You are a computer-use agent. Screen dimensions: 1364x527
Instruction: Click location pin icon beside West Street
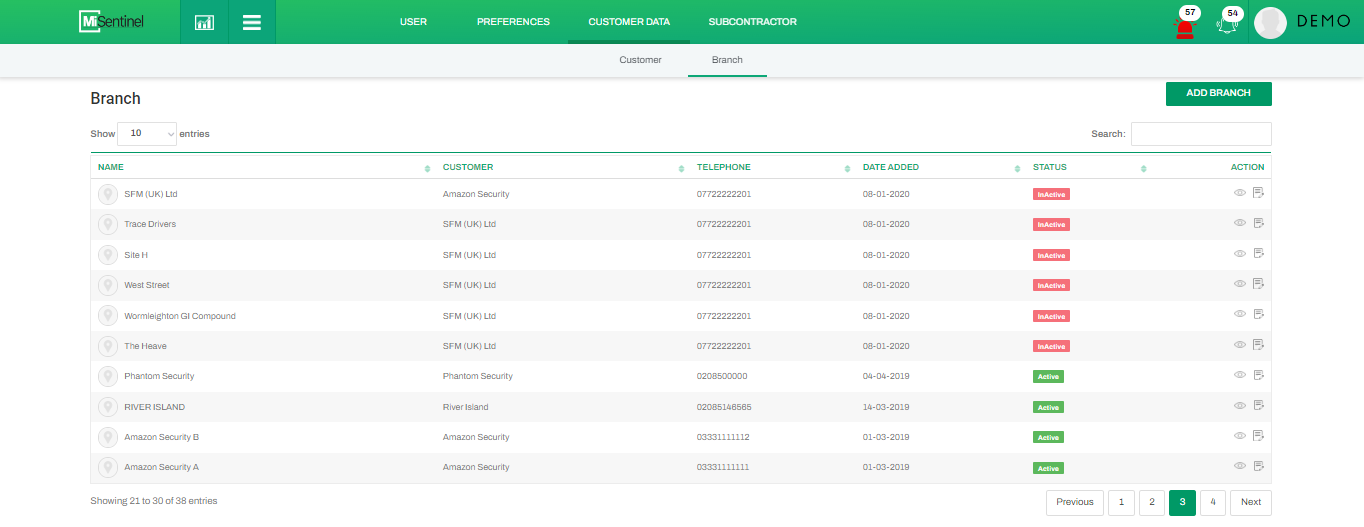[108, 285]
